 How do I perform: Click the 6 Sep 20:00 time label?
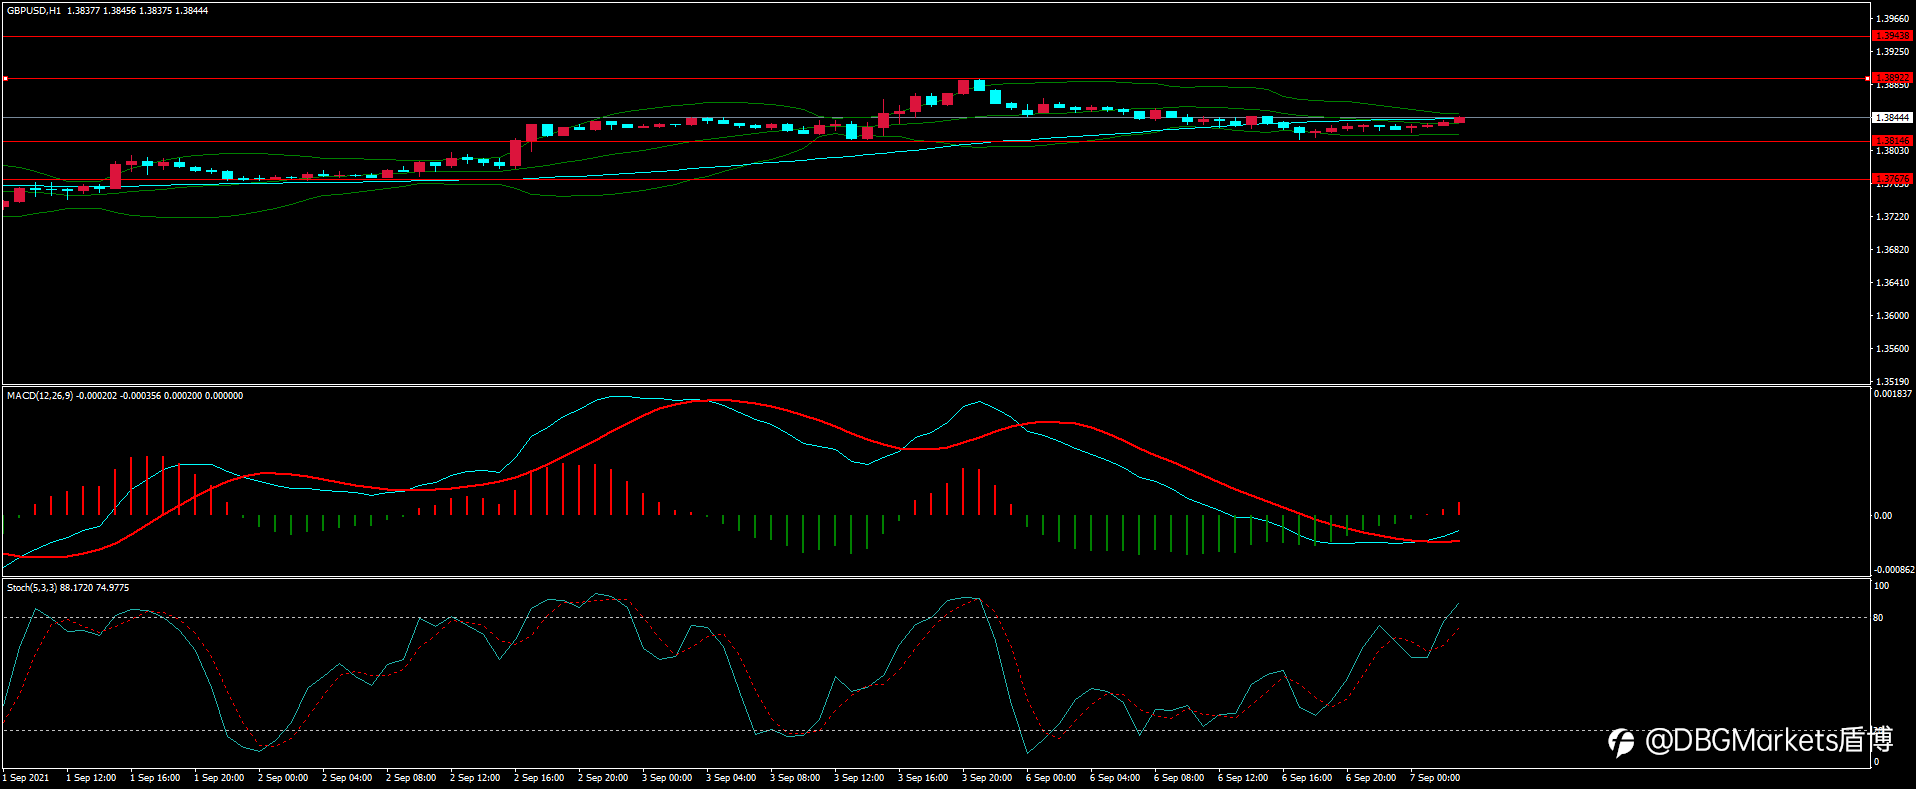click(1371, 778)
